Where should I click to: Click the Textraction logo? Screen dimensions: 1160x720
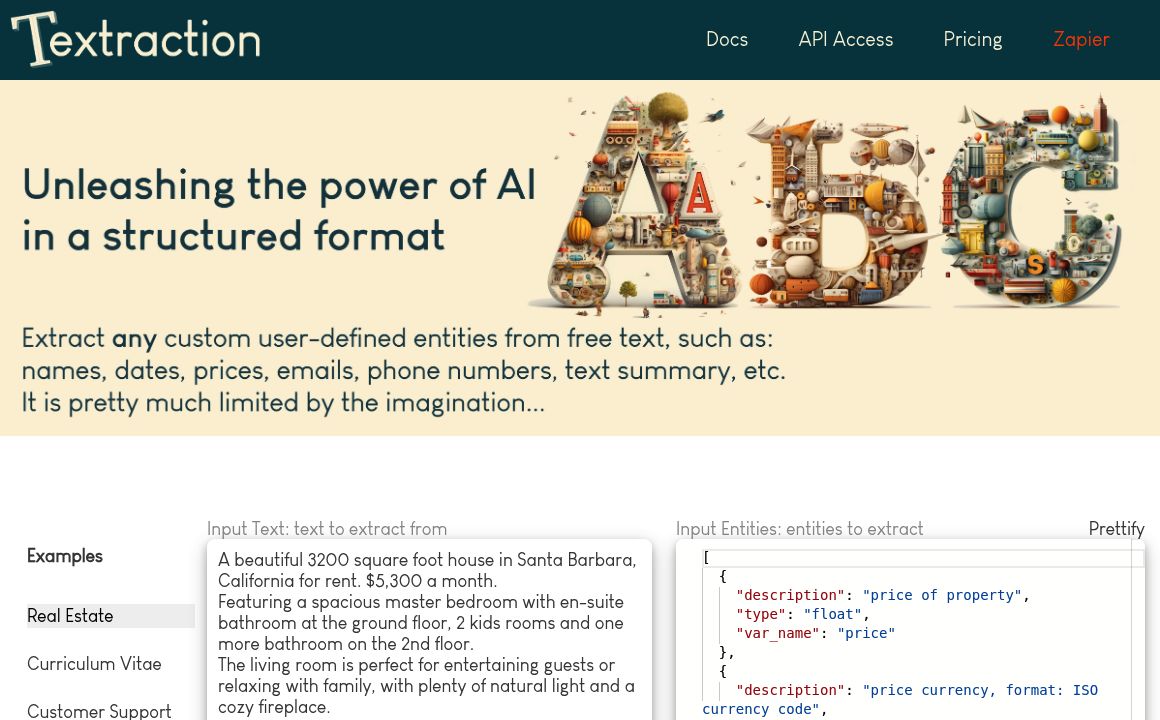[136, 39]
